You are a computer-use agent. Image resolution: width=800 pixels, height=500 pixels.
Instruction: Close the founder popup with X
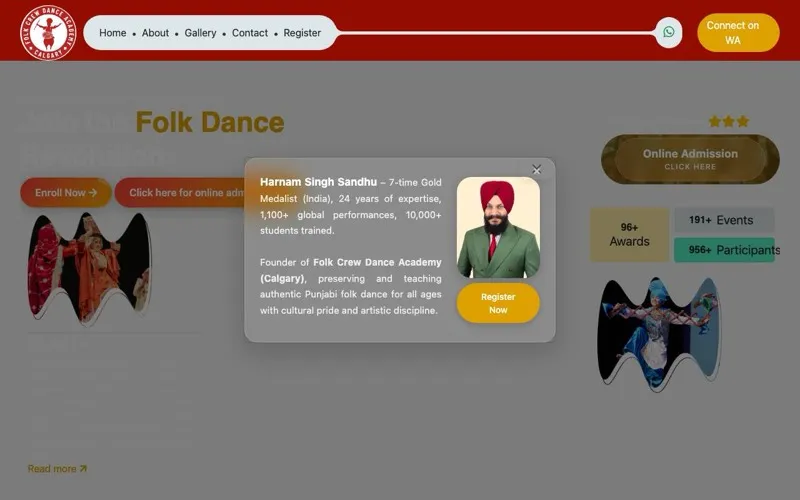pyautogui.click(x=536, y=169)
